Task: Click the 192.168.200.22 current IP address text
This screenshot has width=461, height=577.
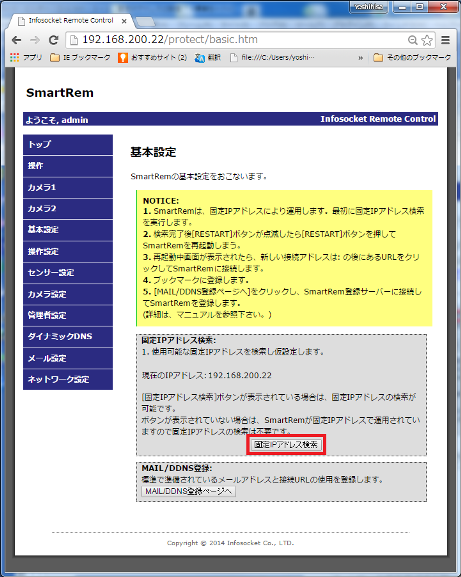Action: [240, 375]
